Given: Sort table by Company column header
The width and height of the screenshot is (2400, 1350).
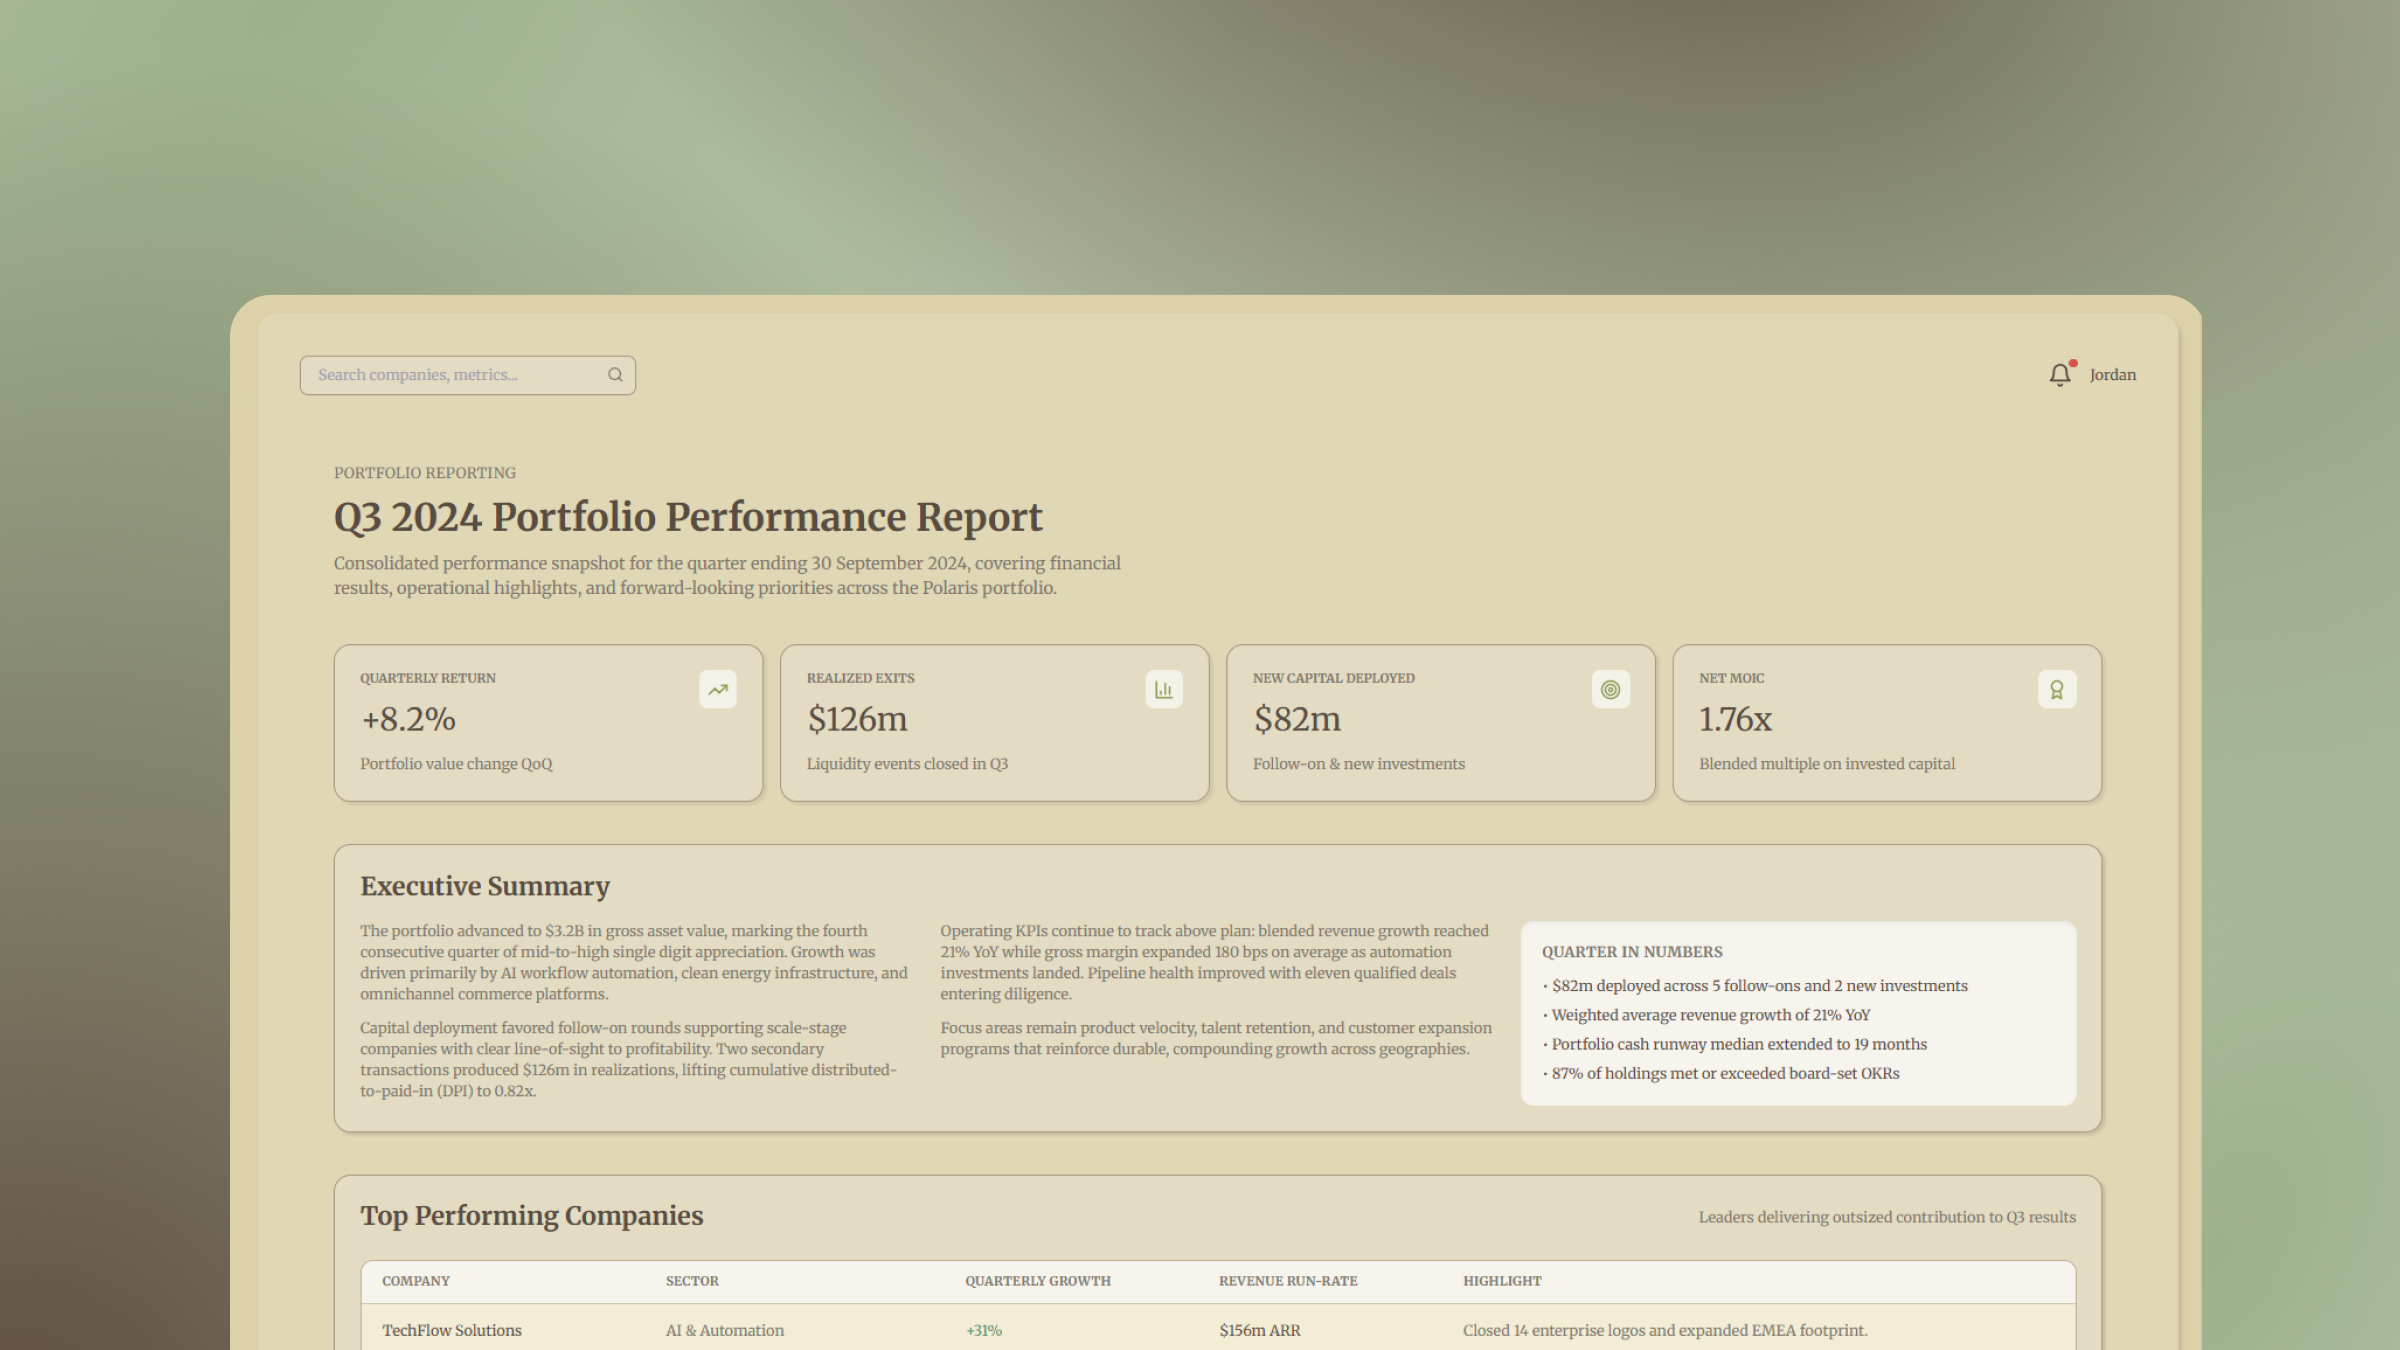Looking at the screenshot, I should 416,1281.
